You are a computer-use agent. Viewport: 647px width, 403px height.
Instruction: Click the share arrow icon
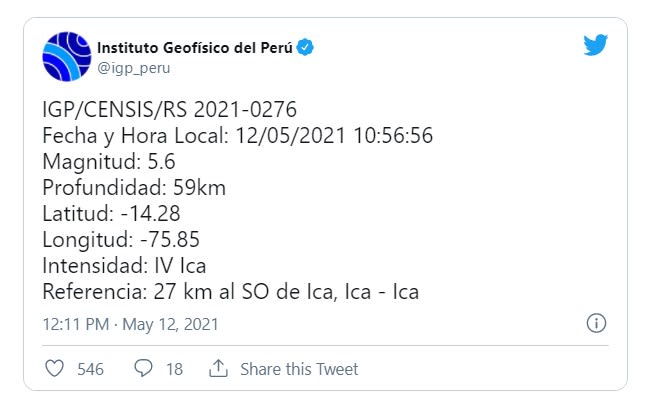pyautogui.click(x=218, y=369)
